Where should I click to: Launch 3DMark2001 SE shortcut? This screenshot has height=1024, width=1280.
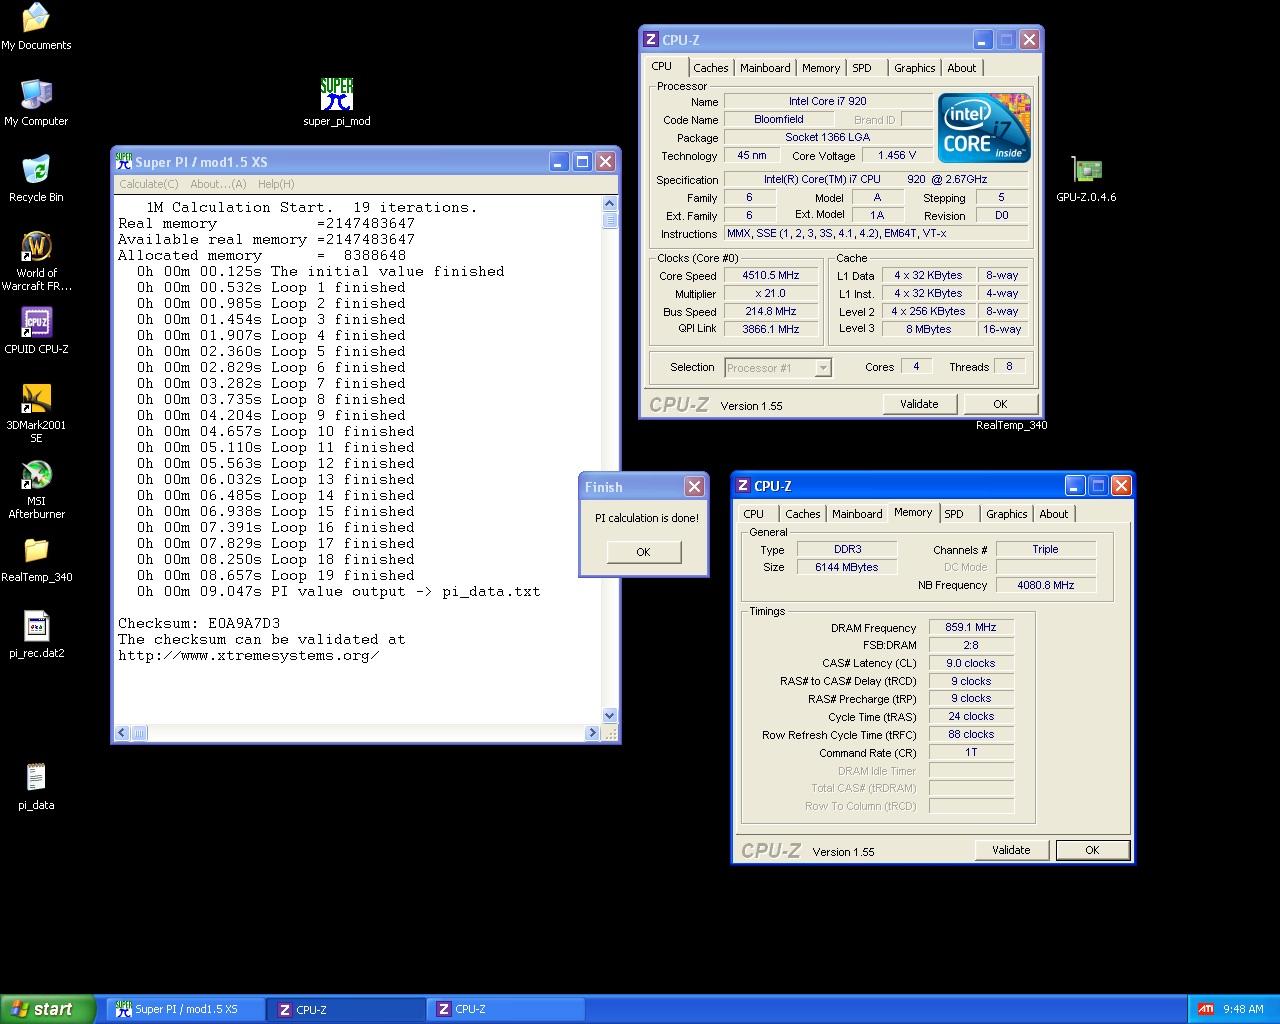coord(36,412)
